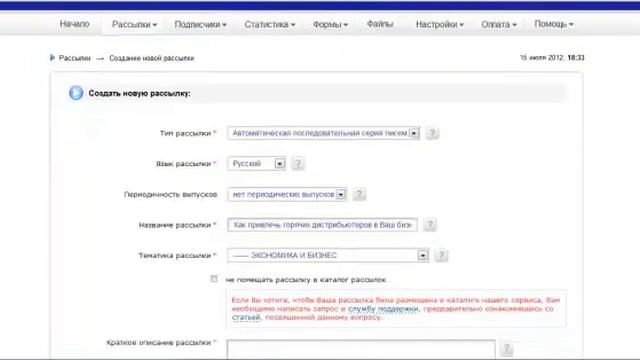The image size is (640, 360).
Task: Open the Подписчики menu
Action: point(200,24)
